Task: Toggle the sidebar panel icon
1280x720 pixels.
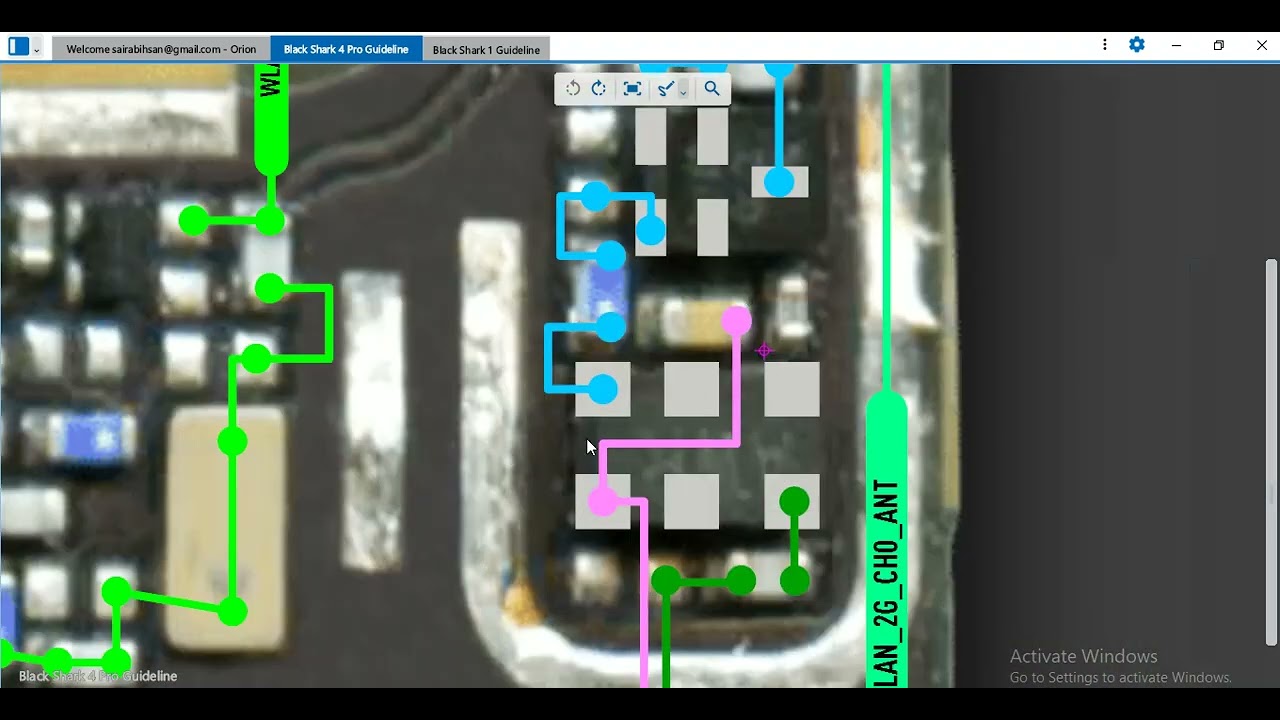Action: click(18, 47)
